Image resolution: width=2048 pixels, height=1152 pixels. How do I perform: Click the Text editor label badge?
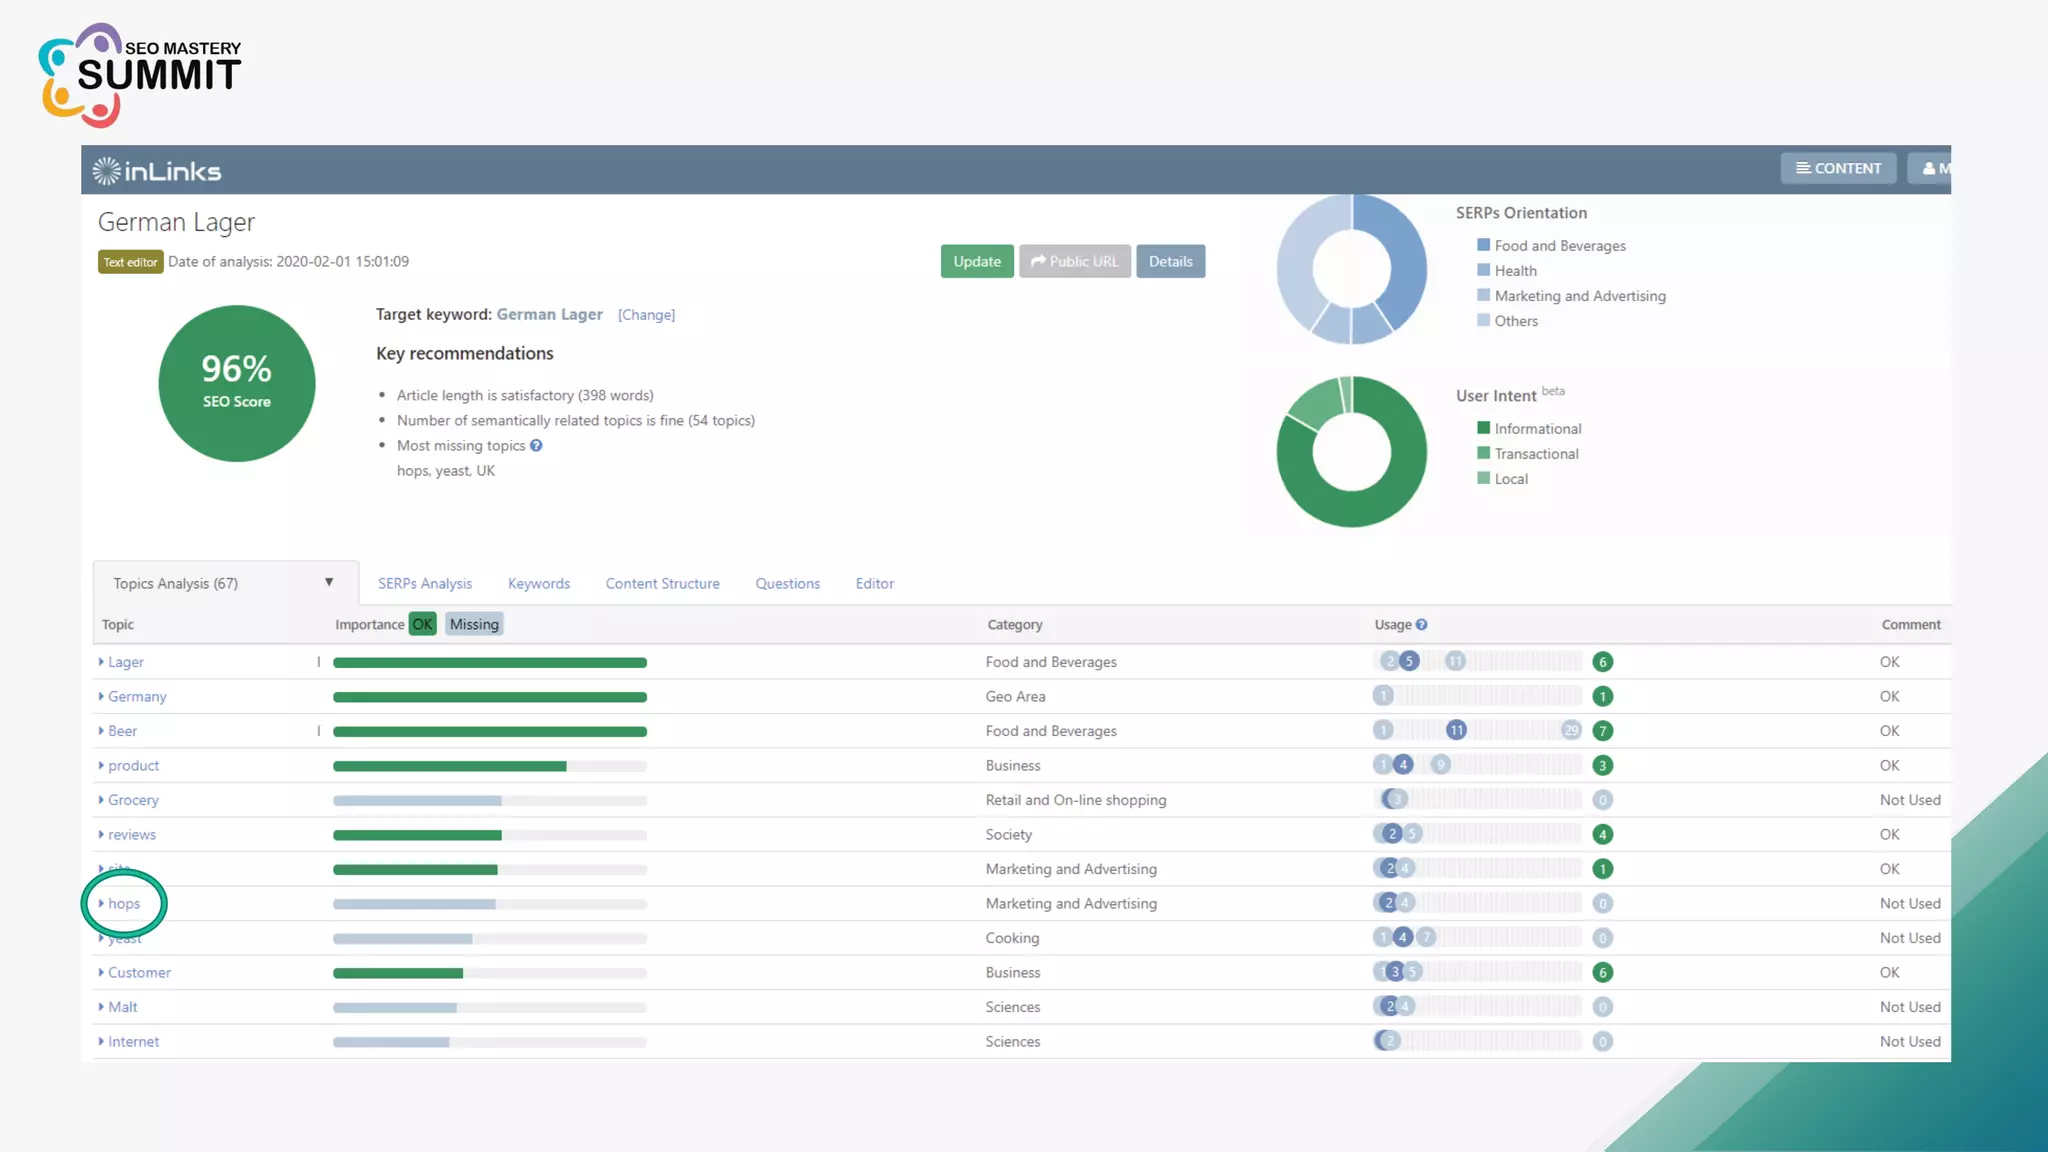(130, 262)
